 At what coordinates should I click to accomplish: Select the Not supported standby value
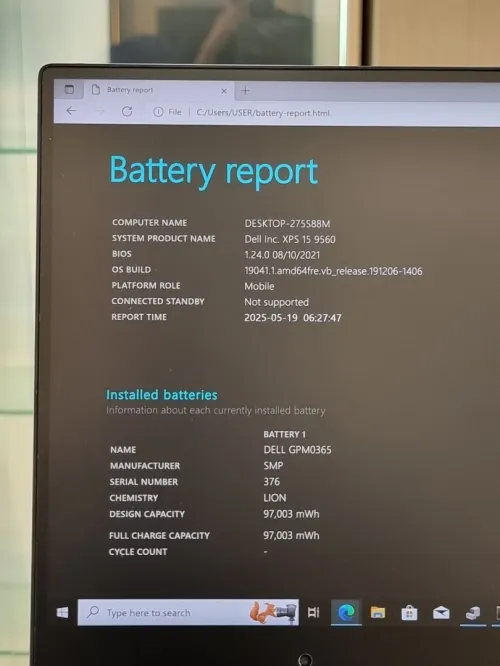click(277, 302)
